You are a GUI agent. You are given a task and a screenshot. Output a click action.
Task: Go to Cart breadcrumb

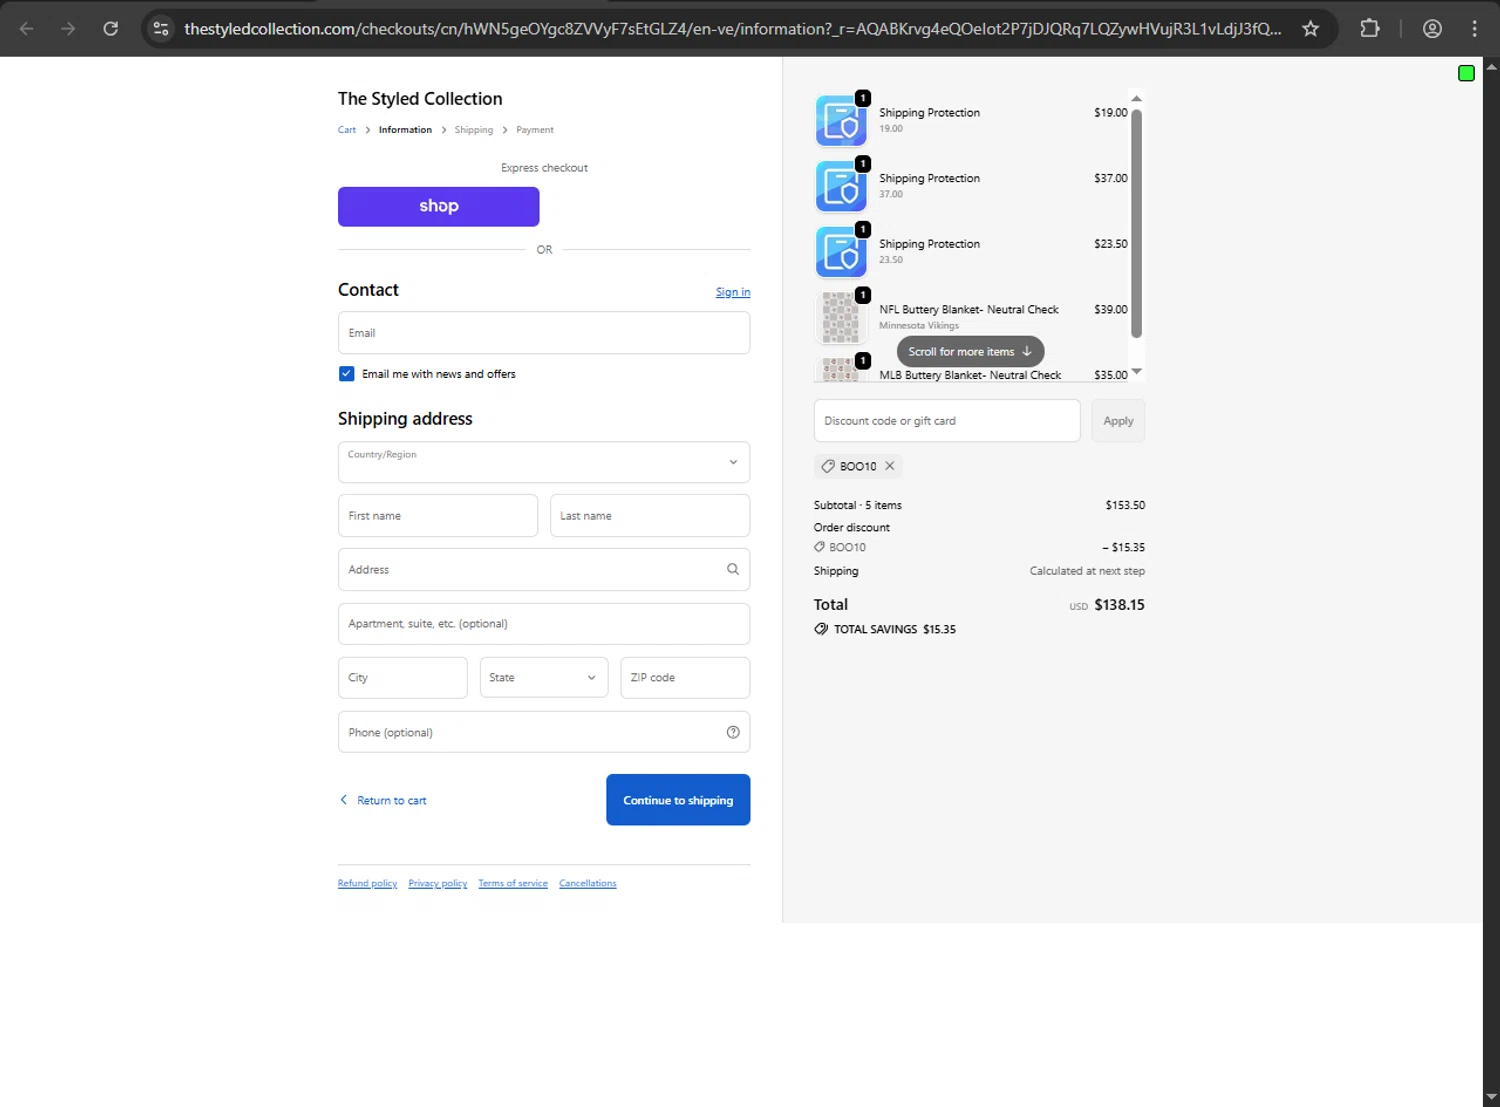[347, 130]
